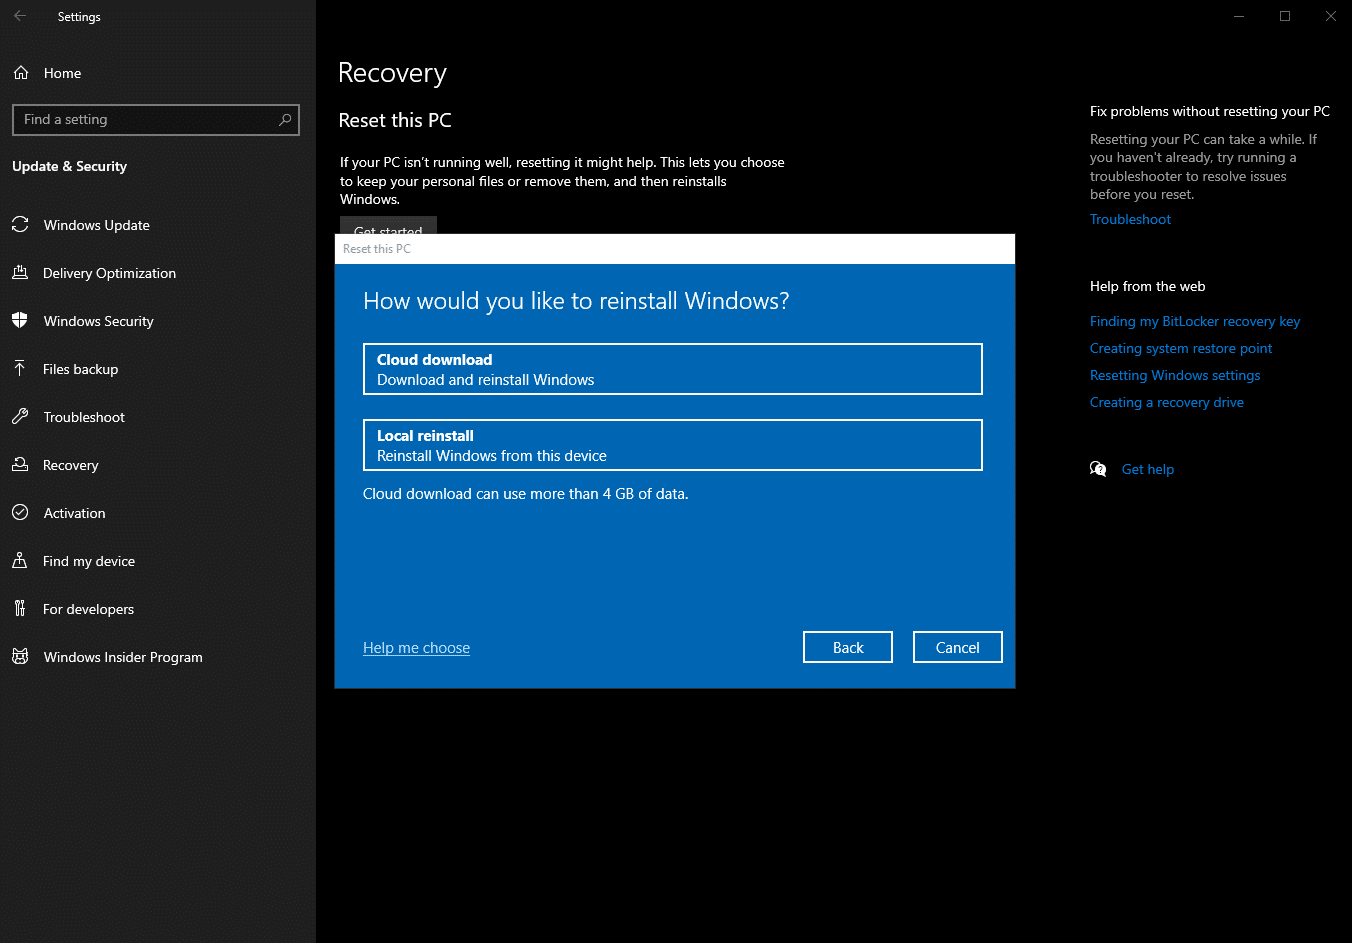This screenshot has width=1352, height=943.
Task: Click the Home icon in sidebar
Action: [x=21, y=73]
